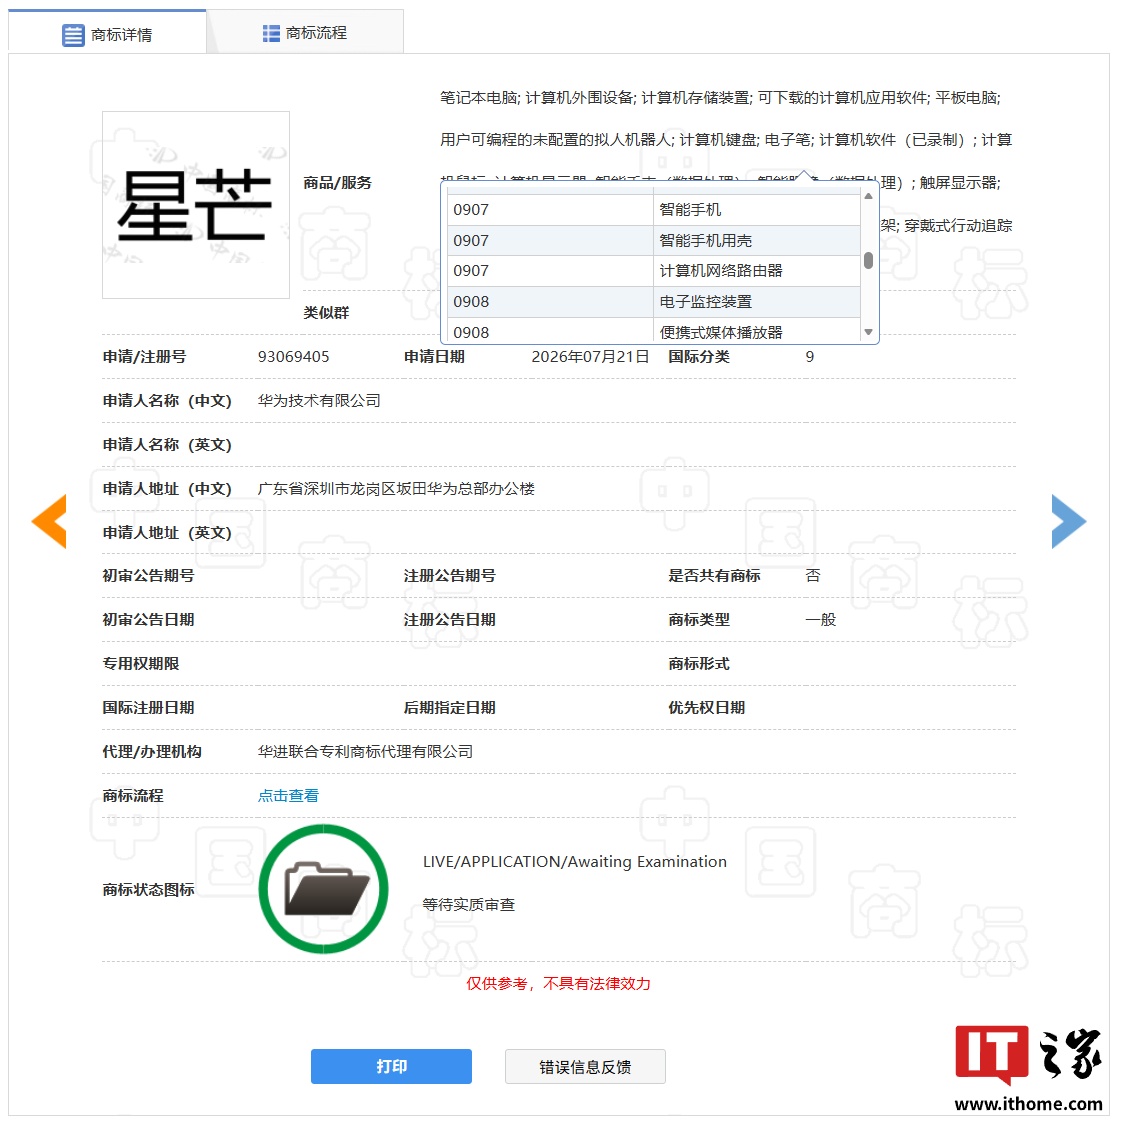The height and width of the screenshot is (1126, 1121).
Task: Go to next trademark with blue arrow
Action: (x=1069, y=521)
